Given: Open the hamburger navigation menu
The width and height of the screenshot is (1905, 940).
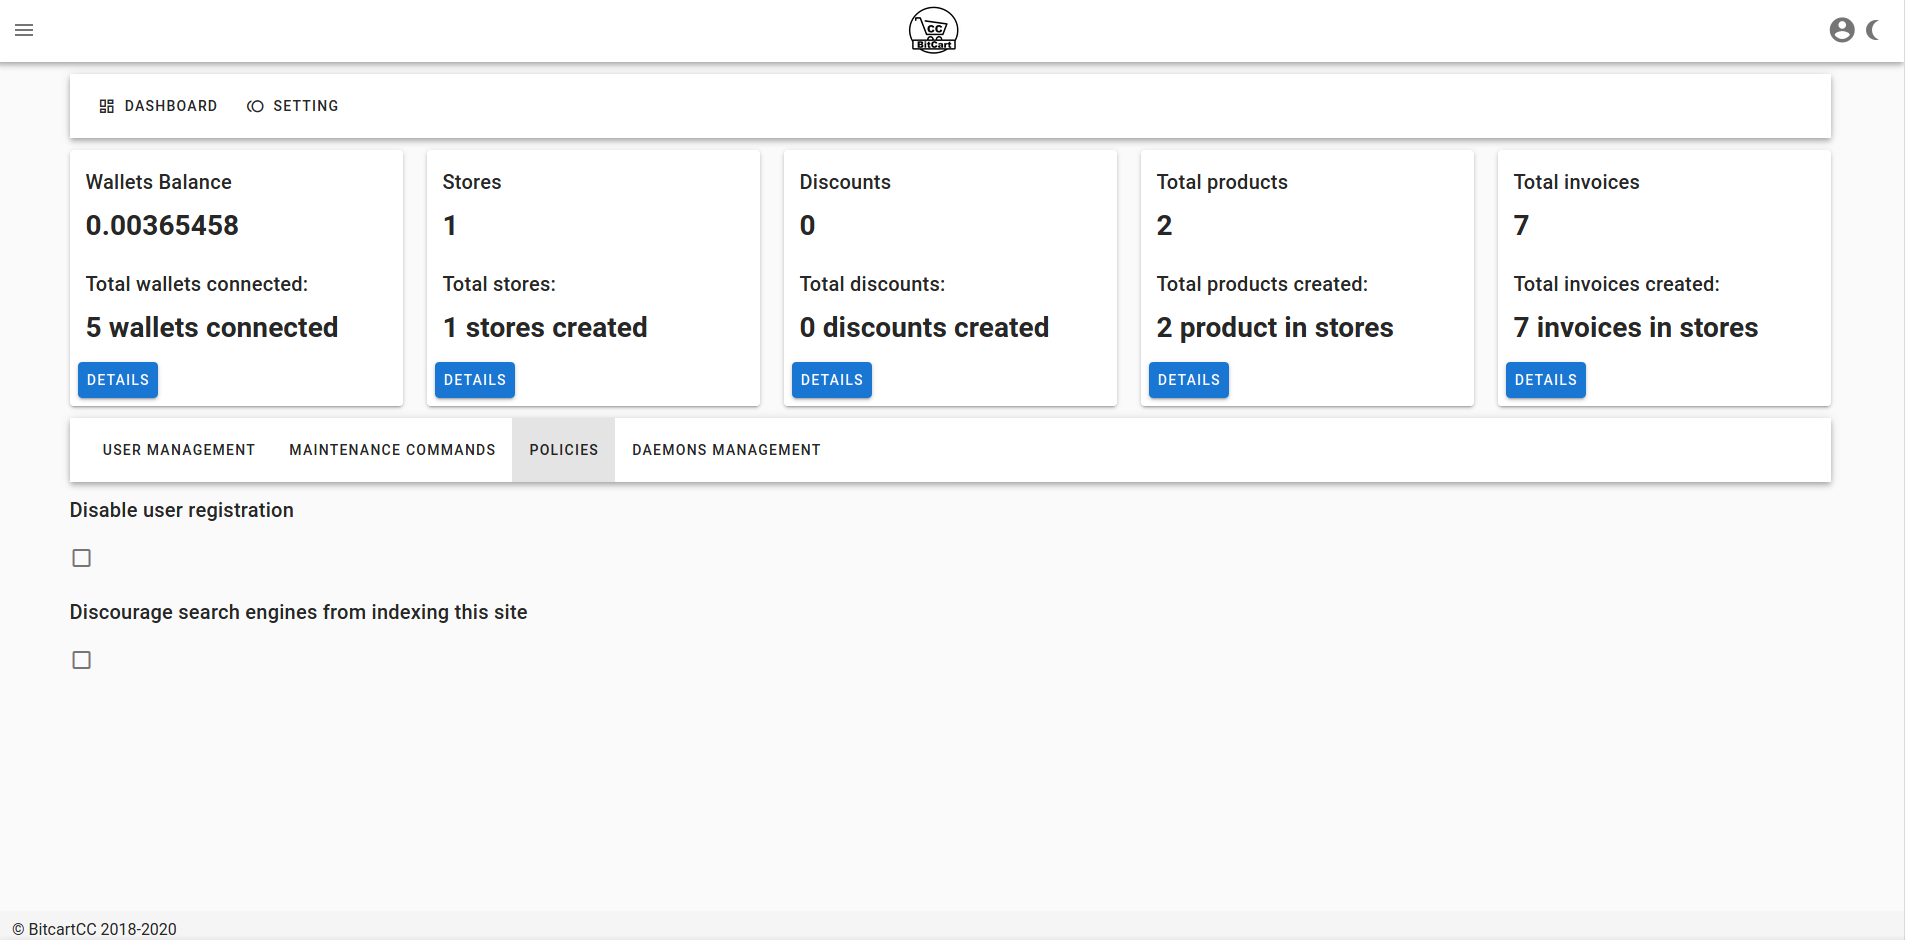Looking at the screenshot, I should (x=24, y=30).
